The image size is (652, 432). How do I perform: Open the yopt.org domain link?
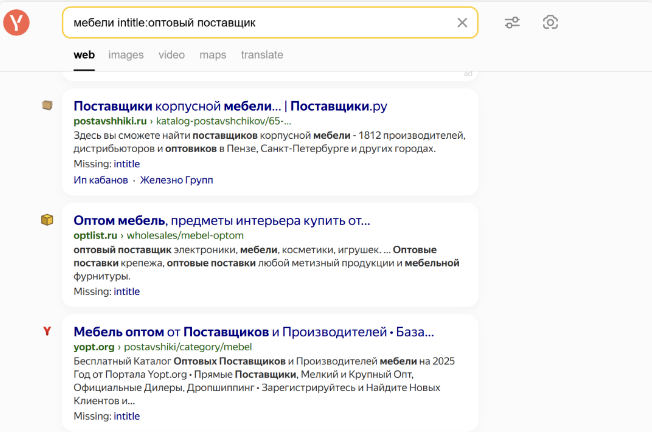(94, 347)
